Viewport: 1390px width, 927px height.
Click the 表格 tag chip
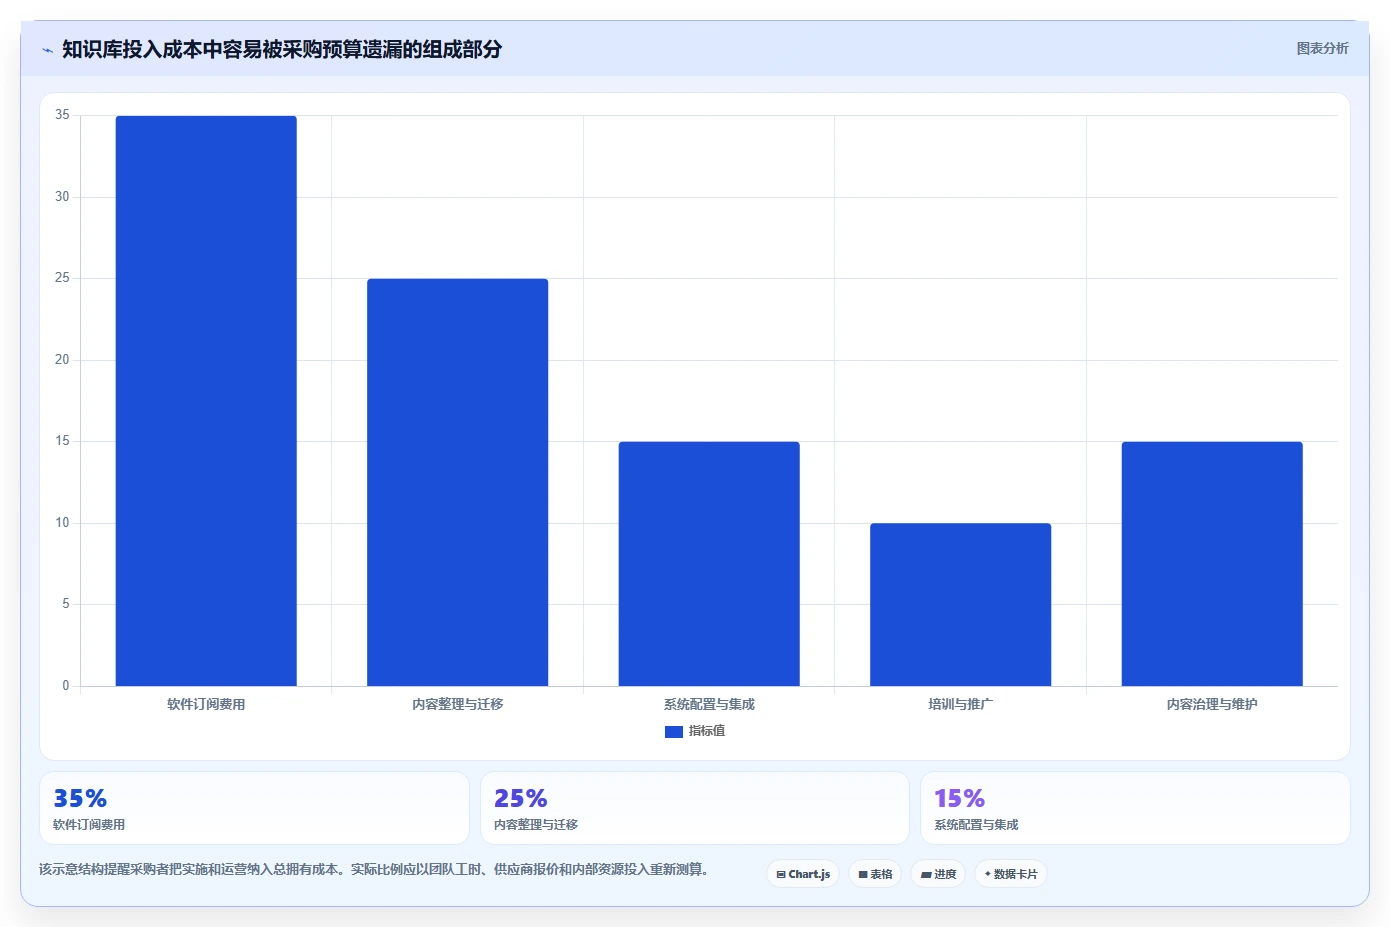pos(875,874)
